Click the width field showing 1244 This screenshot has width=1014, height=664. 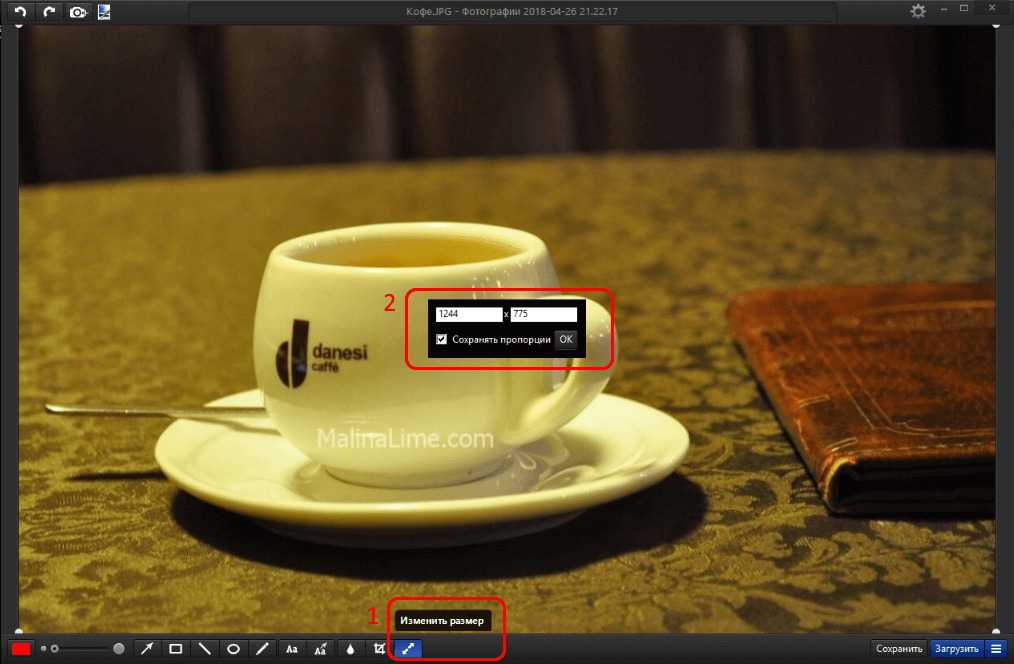pos(468,315)
